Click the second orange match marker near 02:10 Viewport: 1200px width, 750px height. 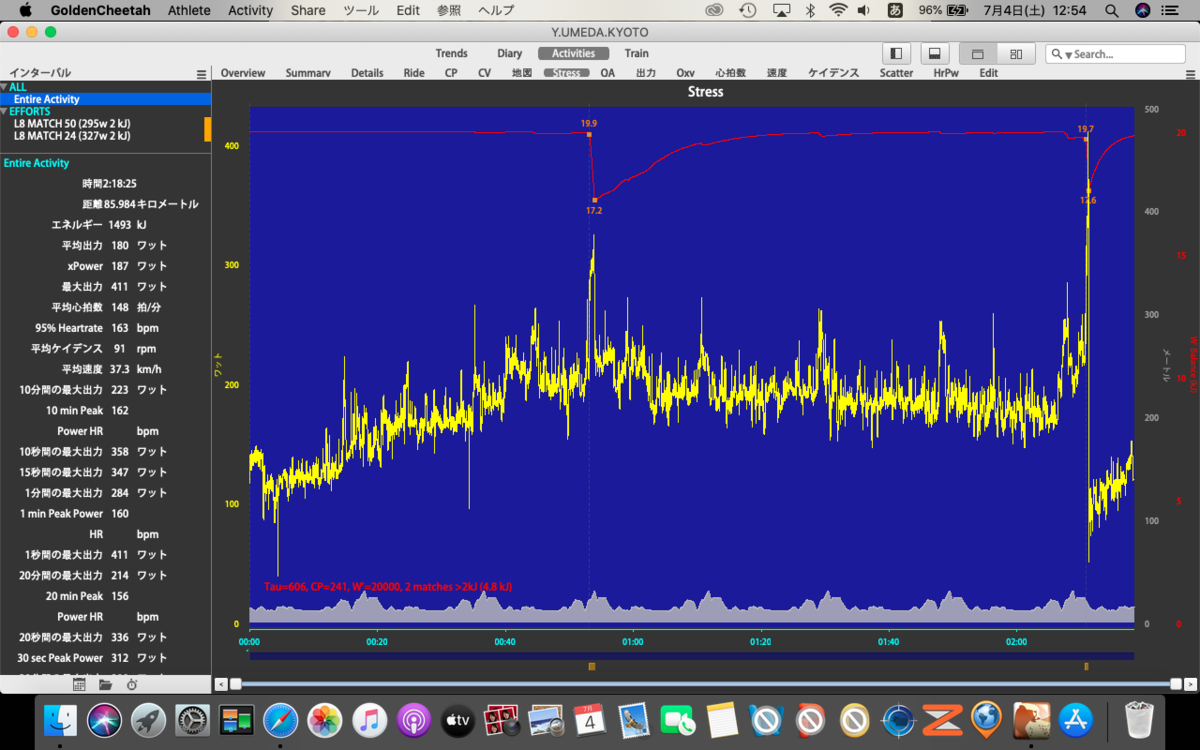[1086, 666]
